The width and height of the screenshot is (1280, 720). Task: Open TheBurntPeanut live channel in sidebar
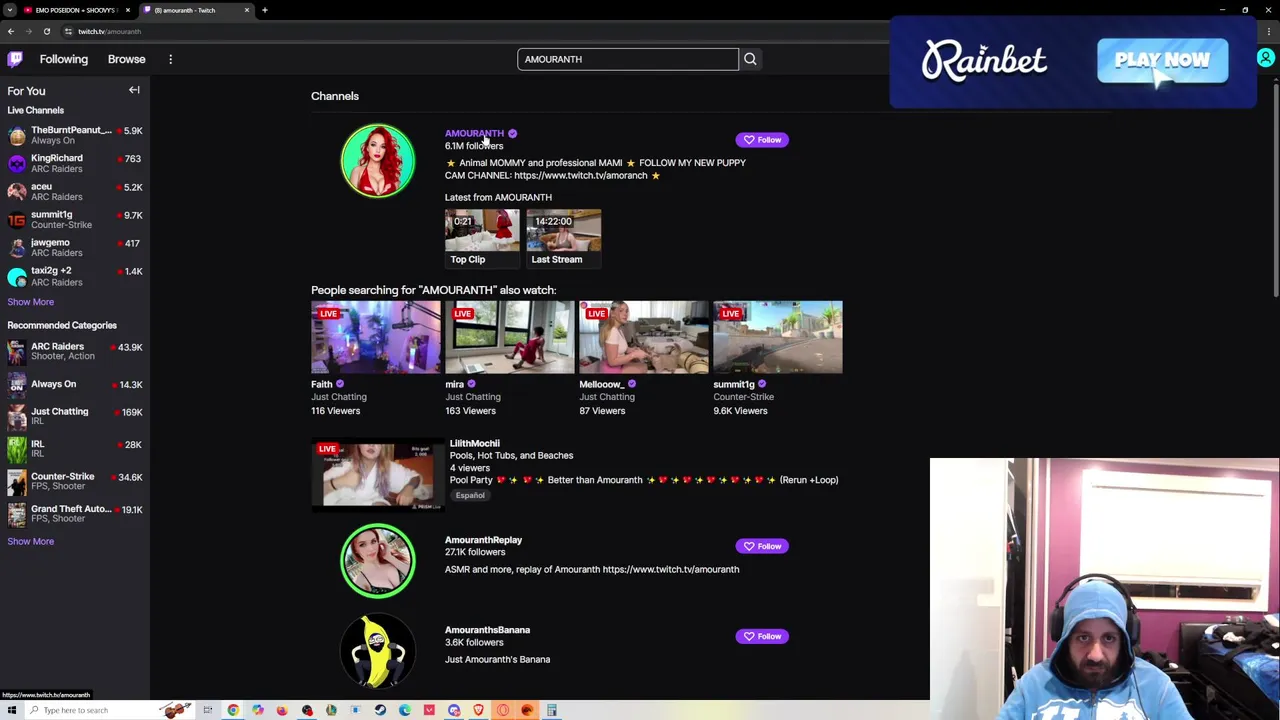click(x=75, y=135)
